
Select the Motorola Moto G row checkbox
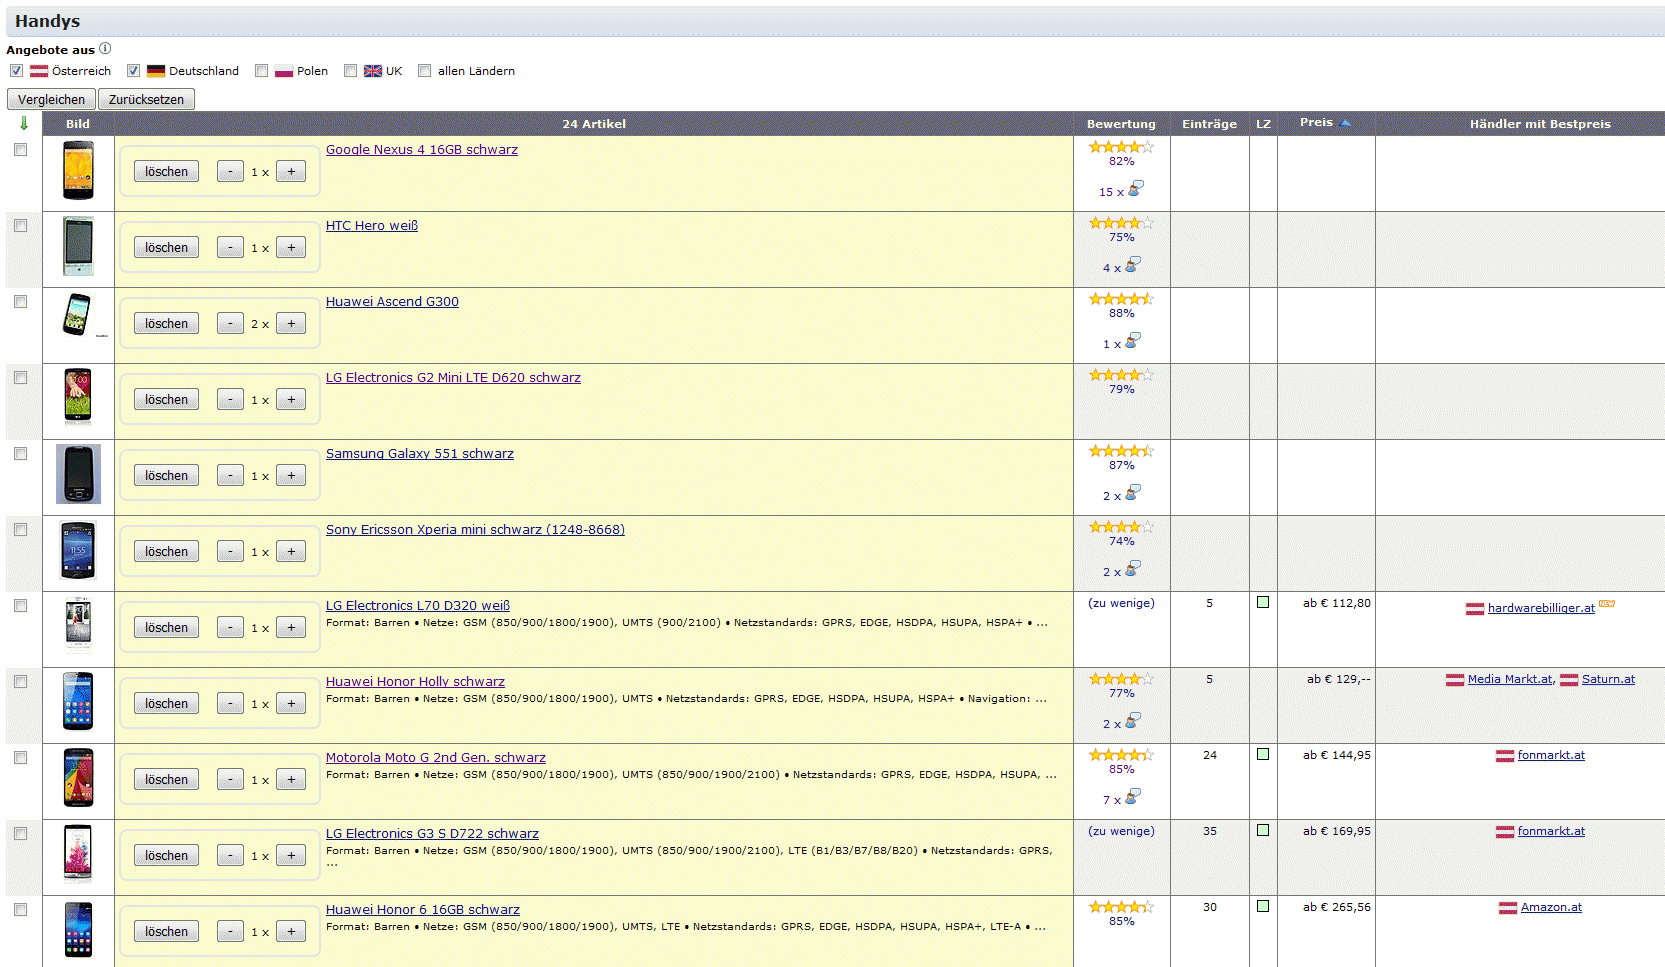(20, 757)
